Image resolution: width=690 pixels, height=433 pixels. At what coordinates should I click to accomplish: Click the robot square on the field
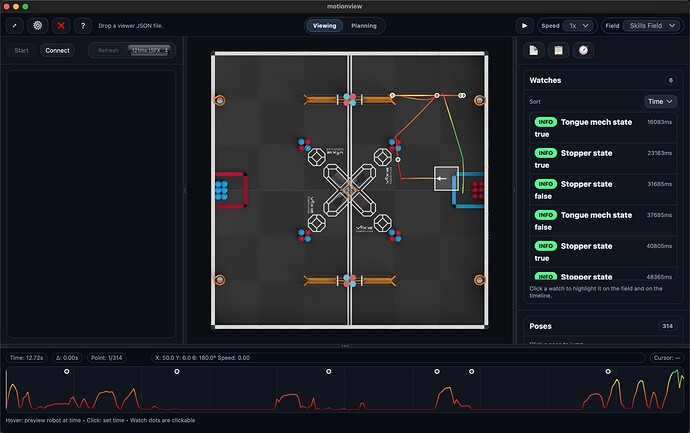click(446, 178)
